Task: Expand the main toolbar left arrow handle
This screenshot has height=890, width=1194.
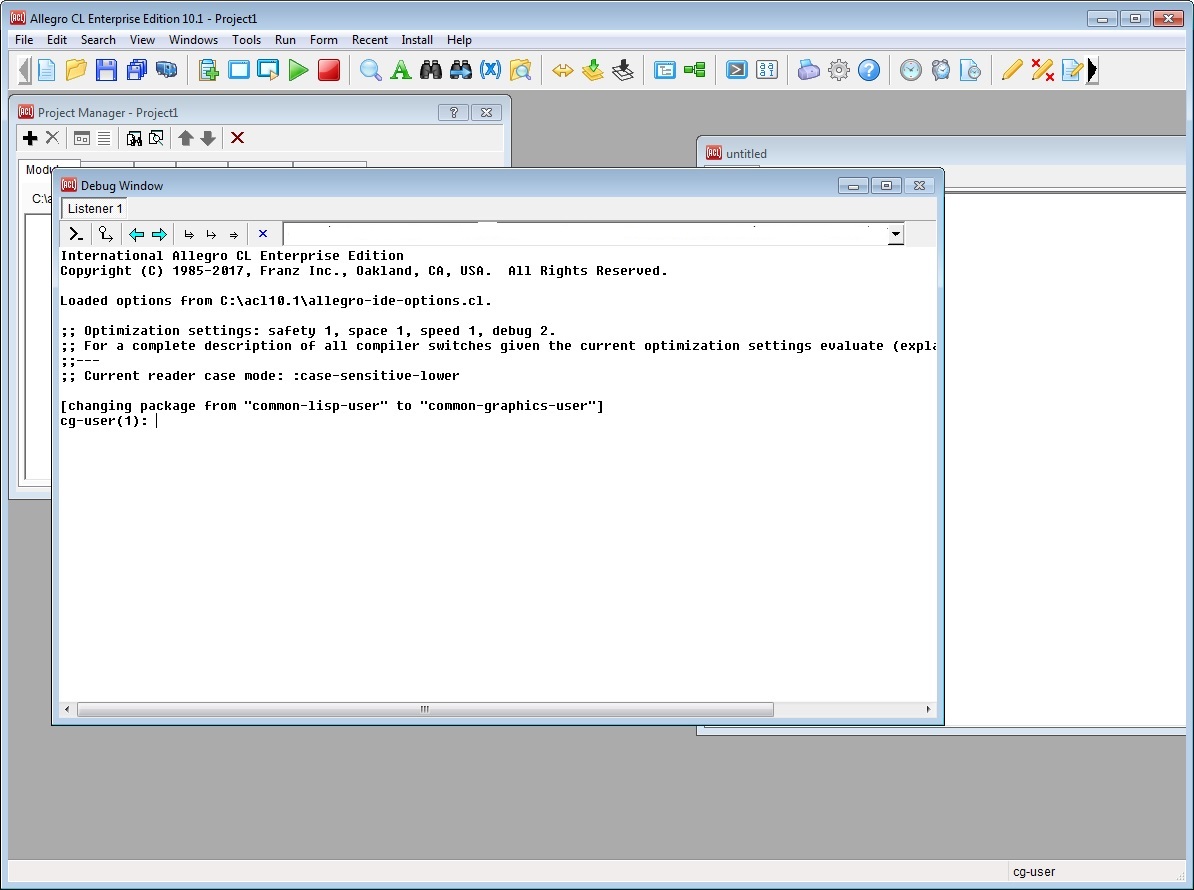Action: tap(24, 70)
